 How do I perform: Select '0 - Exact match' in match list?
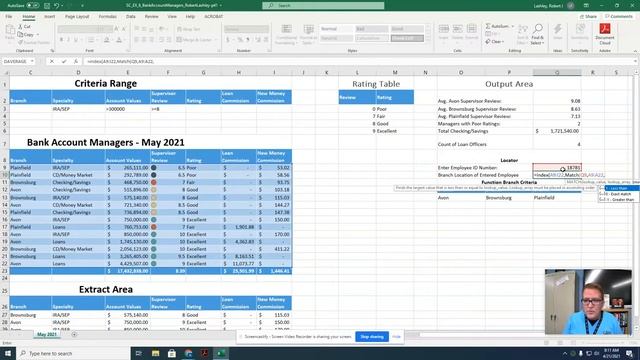[x=619, y=194]
